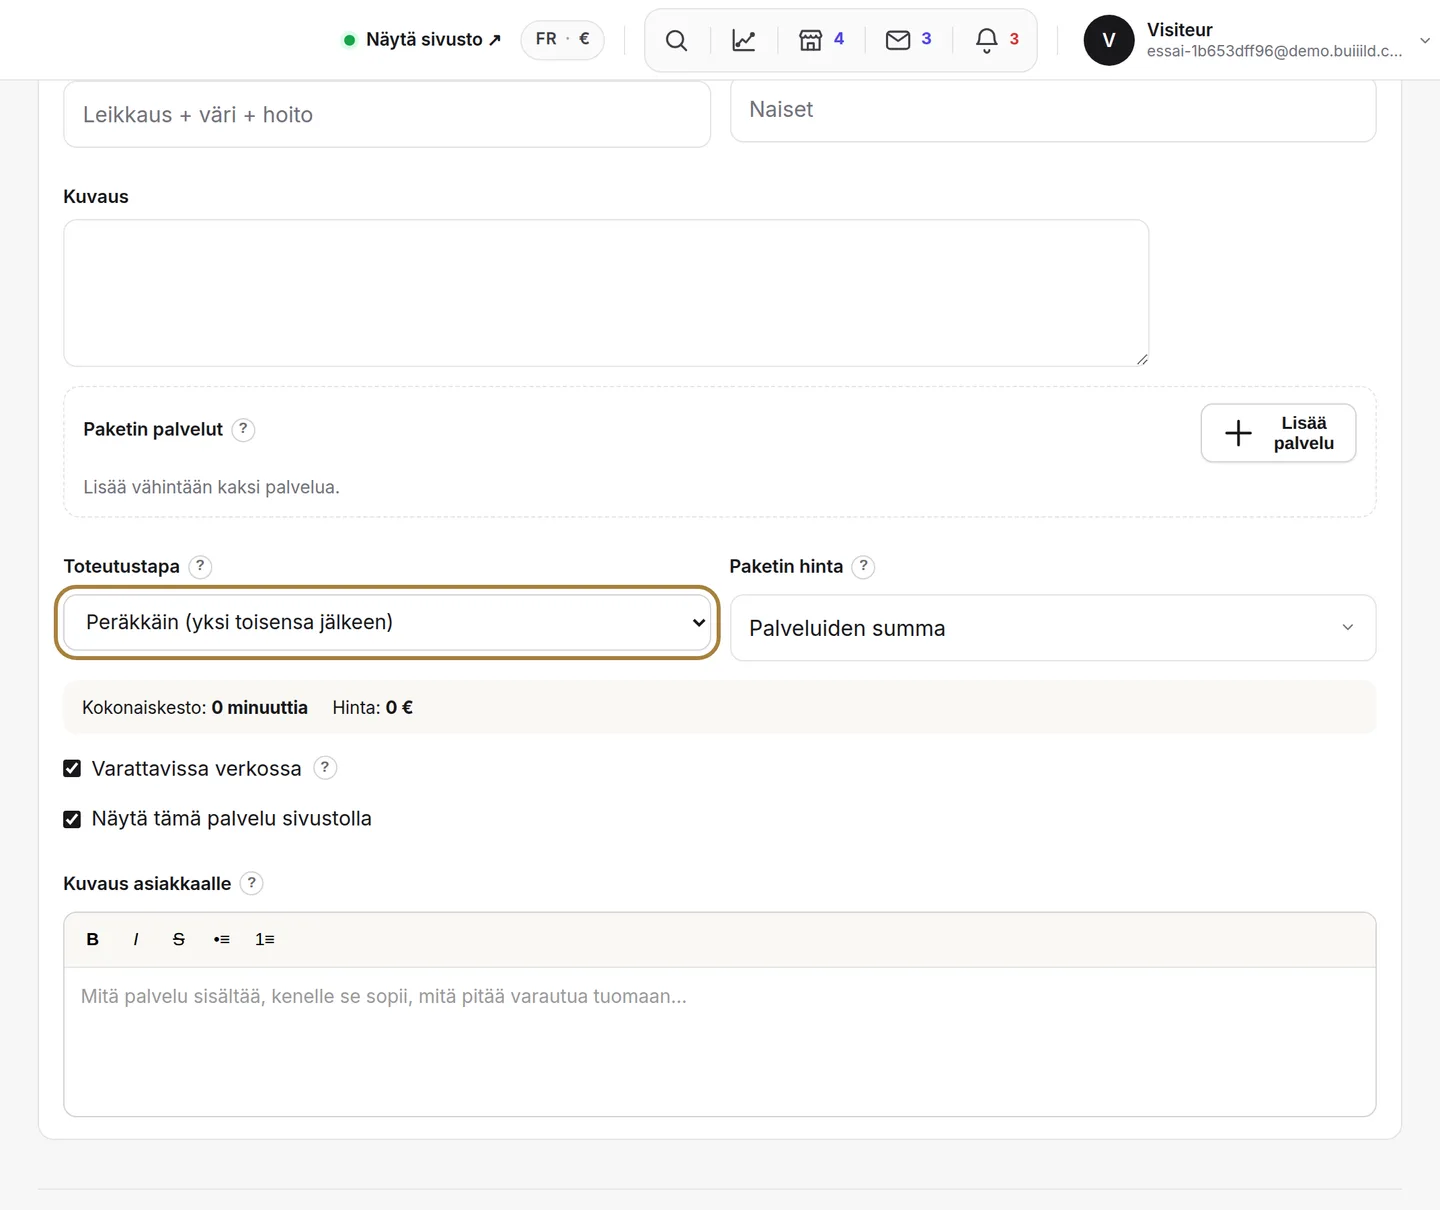The height and width of the screenshot is (1210, 1440).
Task: Open the Toteutustapa dropdown
Action: 387,622
